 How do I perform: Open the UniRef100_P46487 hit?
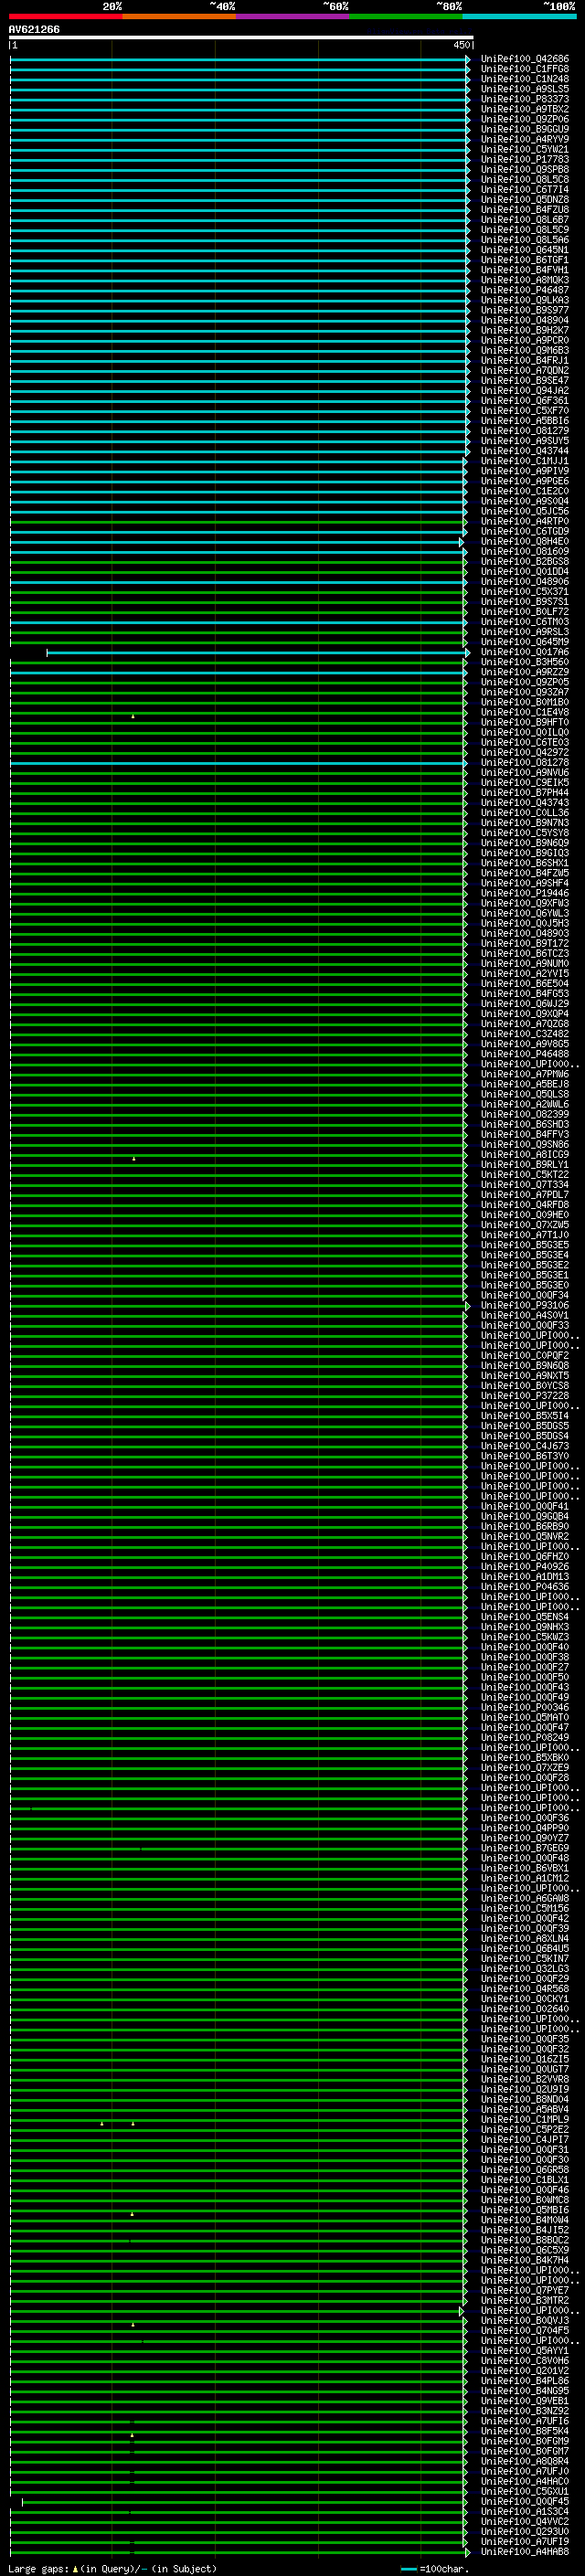click(x=524, y=290)
